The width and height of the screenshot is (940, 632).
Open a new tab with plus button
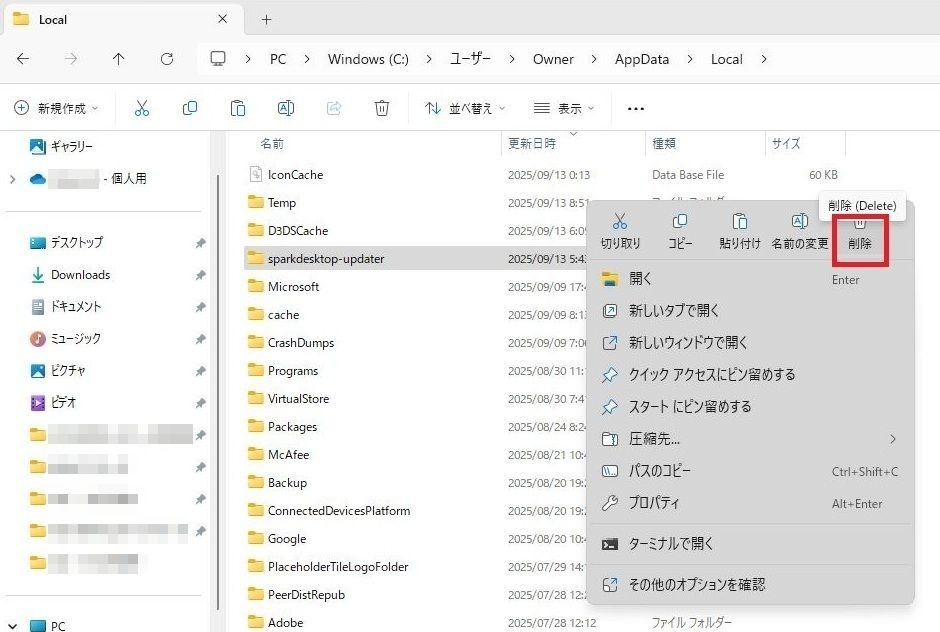point(266,19)
